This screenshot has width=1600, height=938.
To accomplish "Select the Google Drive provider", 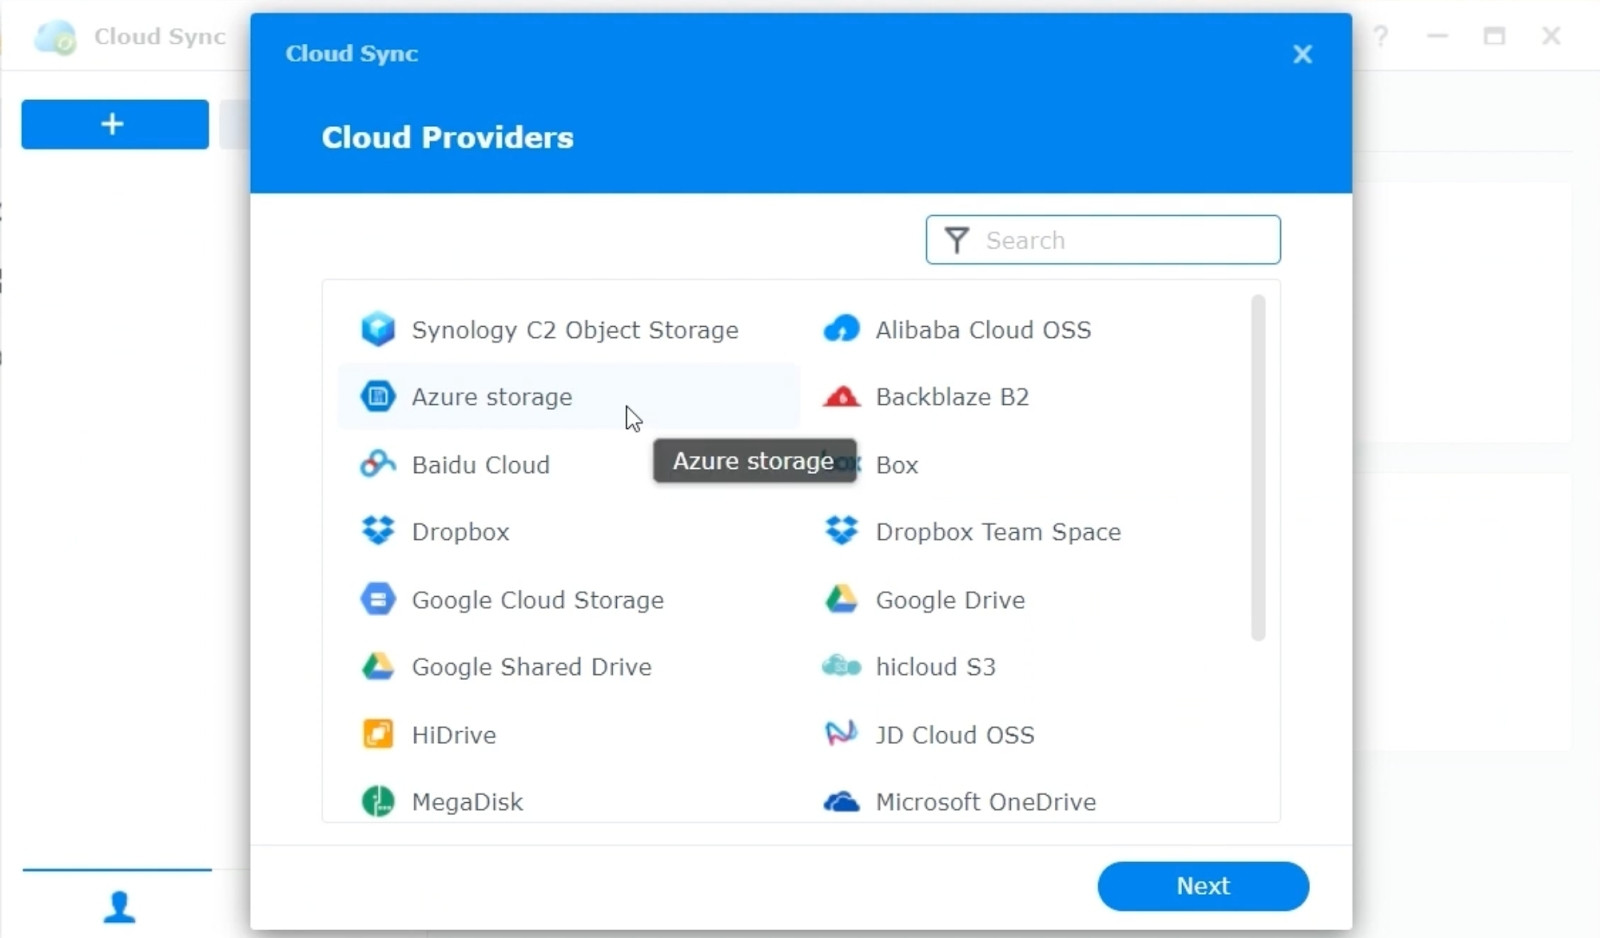I will 950,600.
